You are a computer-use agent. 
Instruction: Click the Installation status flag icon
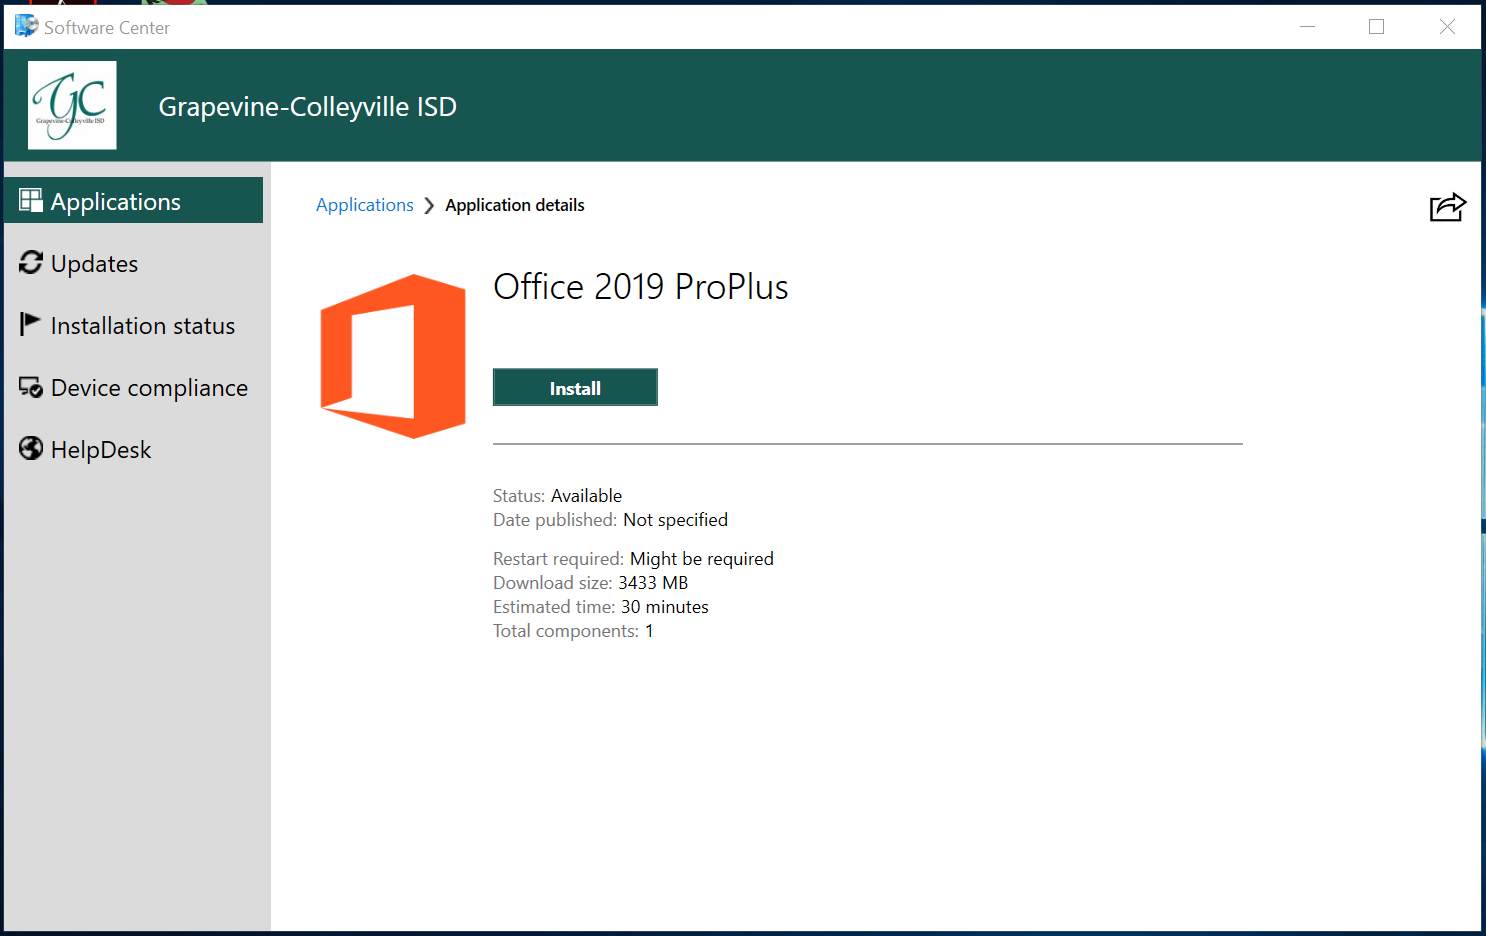coord(29,324)
